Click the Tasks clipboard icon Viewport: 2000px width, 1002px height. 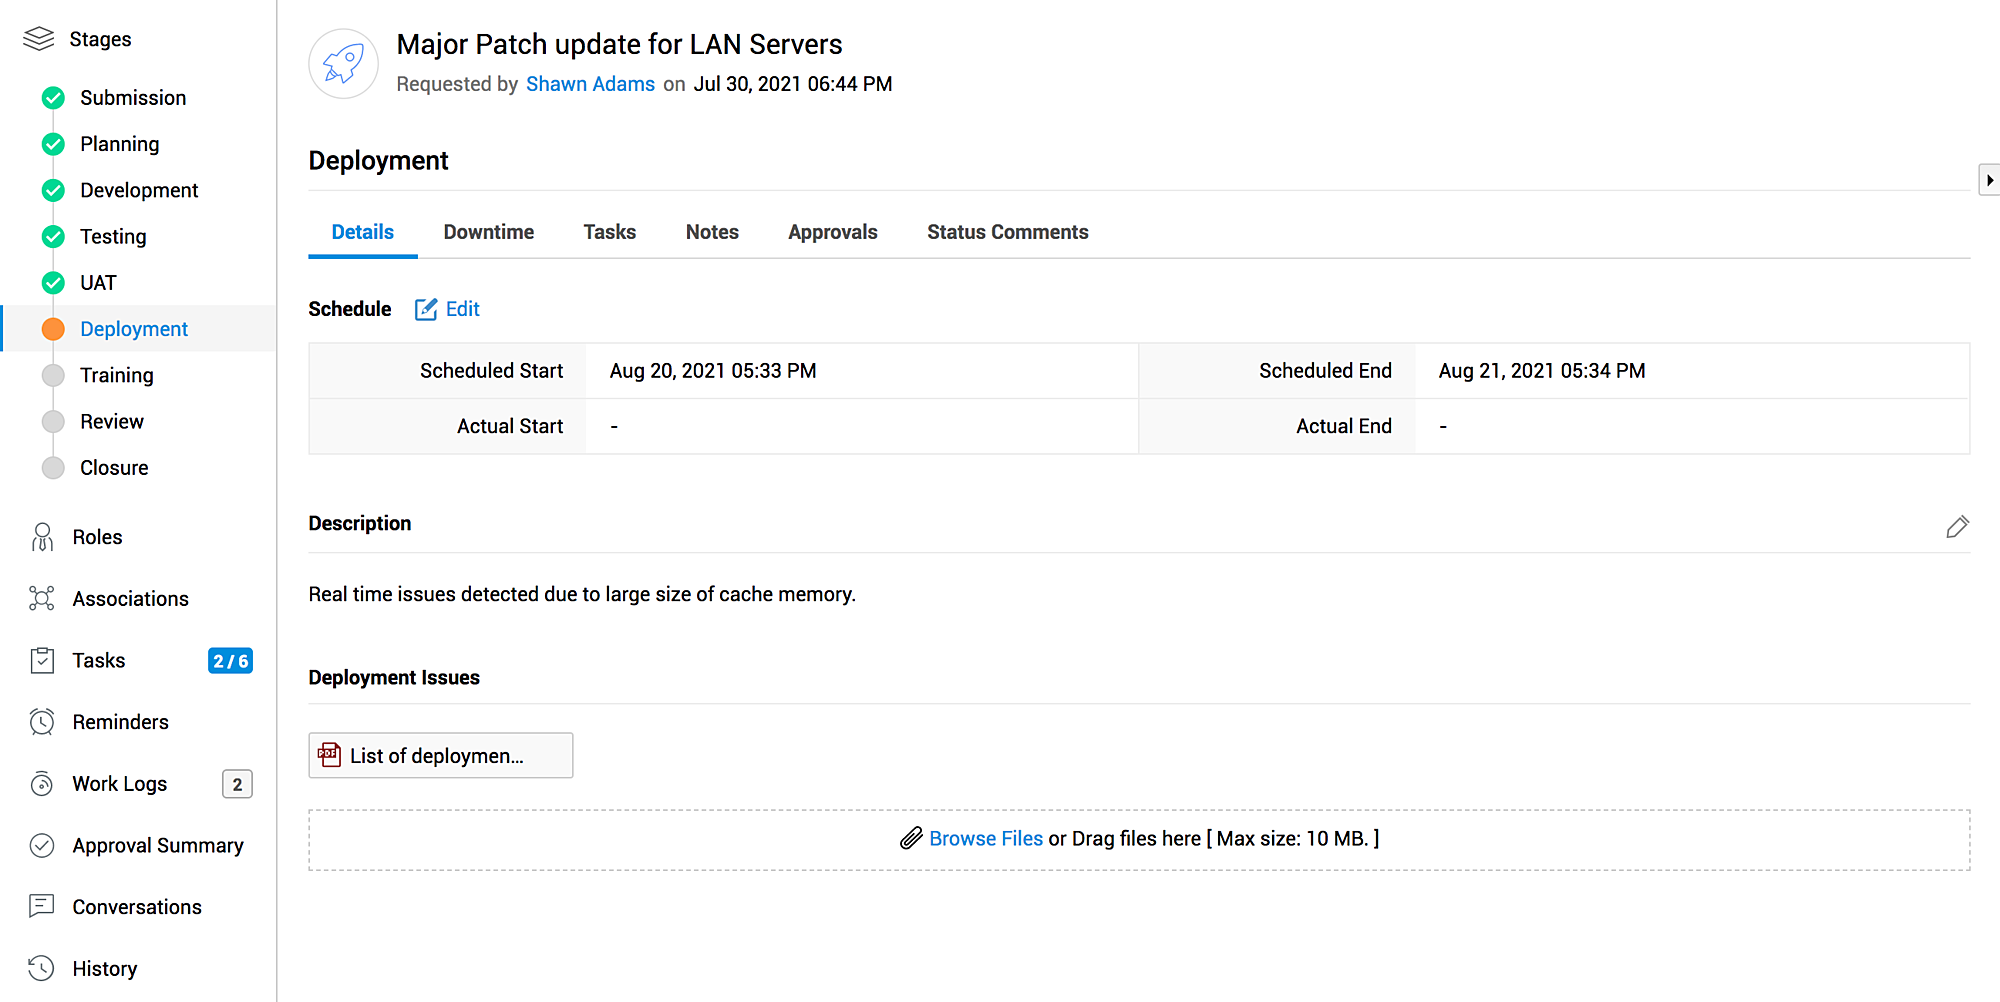click(42, 660)
